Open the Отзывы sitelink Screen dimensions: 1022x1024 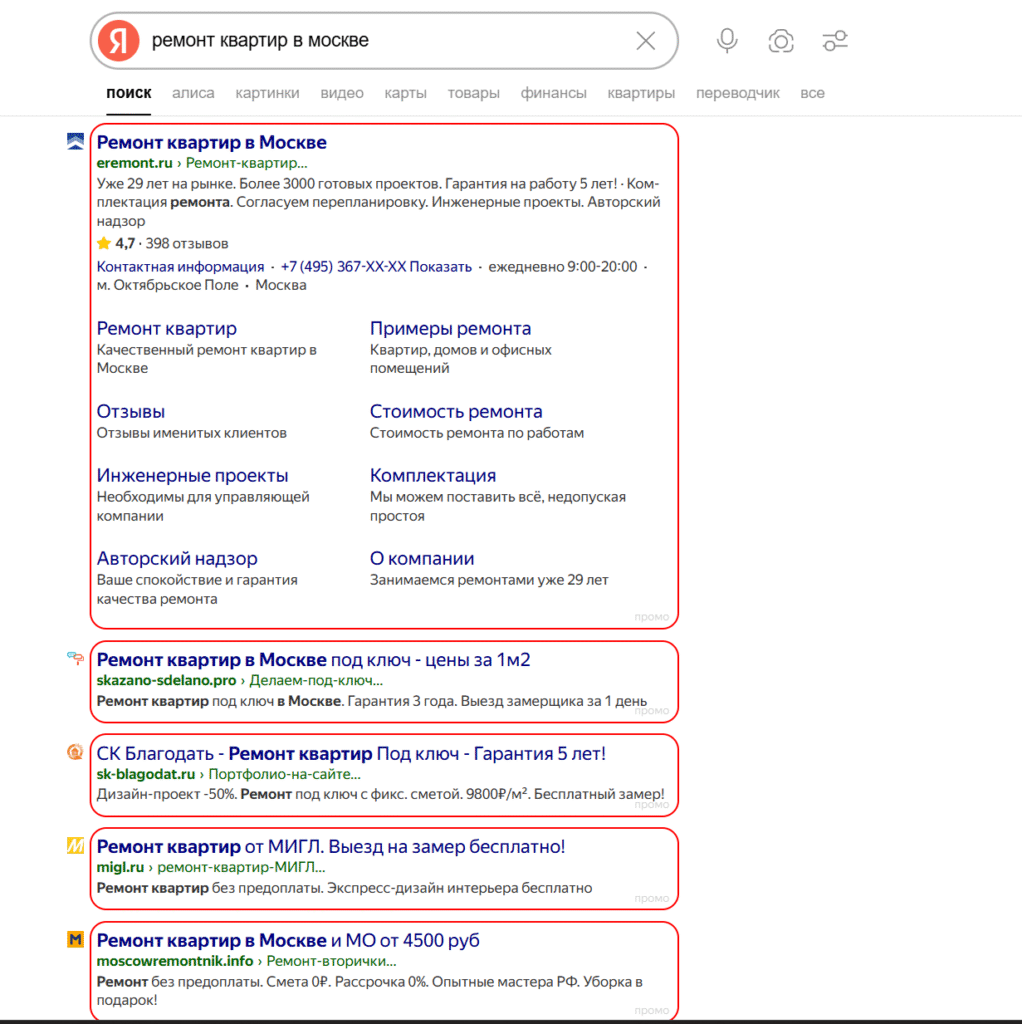pos(131,411)
